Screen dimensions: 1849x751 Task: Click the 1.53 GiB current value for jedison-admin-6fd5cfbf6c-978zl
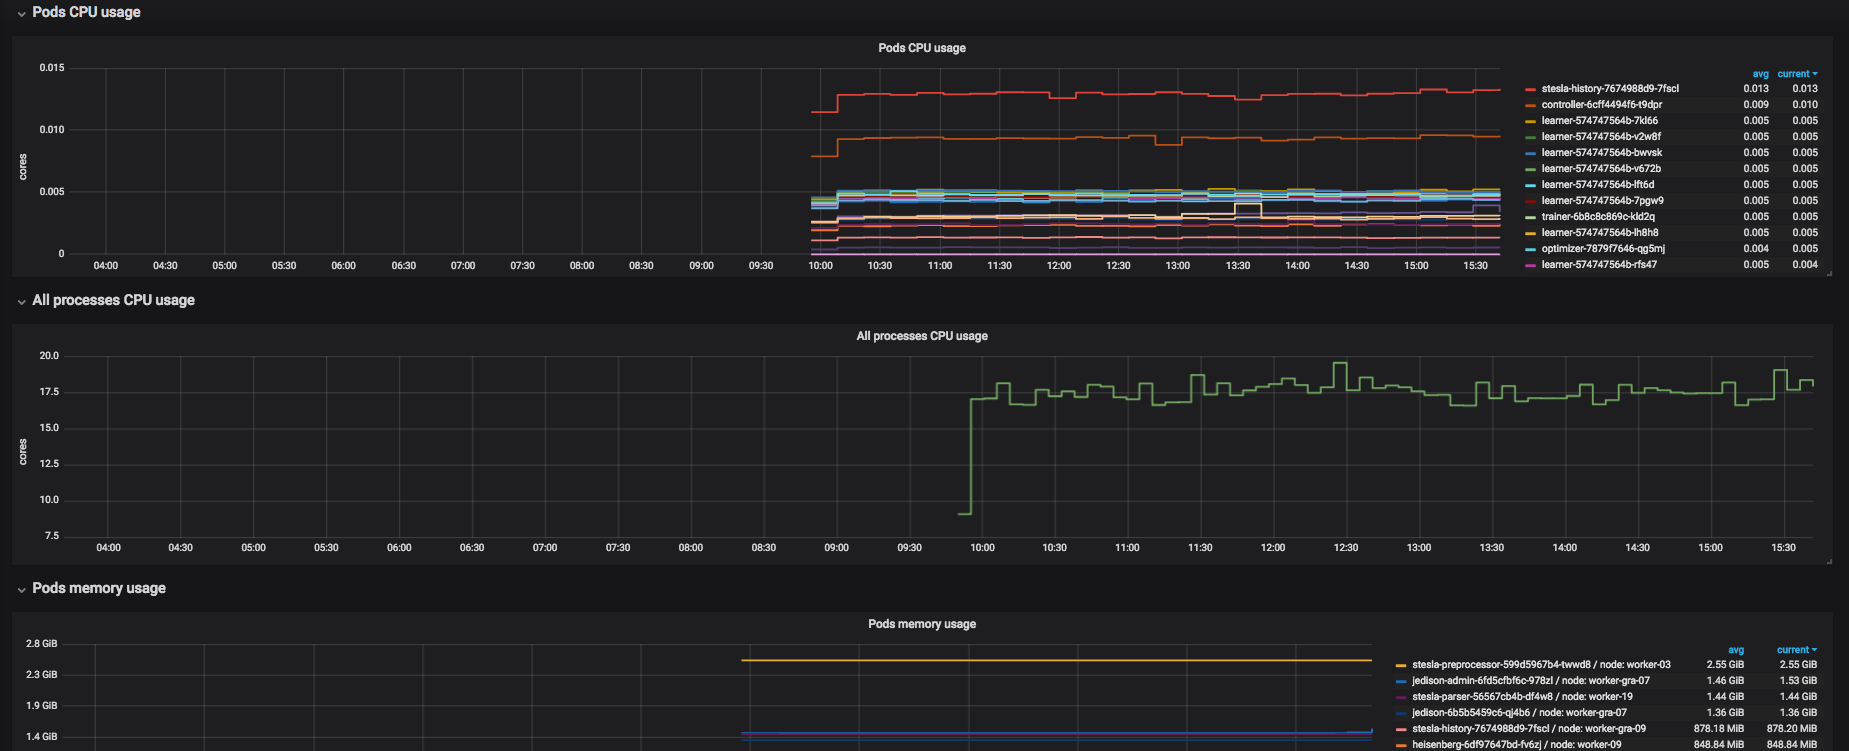[1798, 681]
